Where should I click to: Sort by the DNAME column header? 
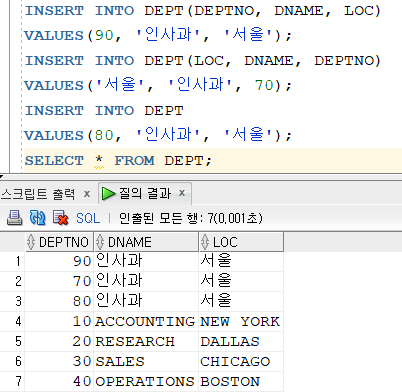[x=146, y=242]
